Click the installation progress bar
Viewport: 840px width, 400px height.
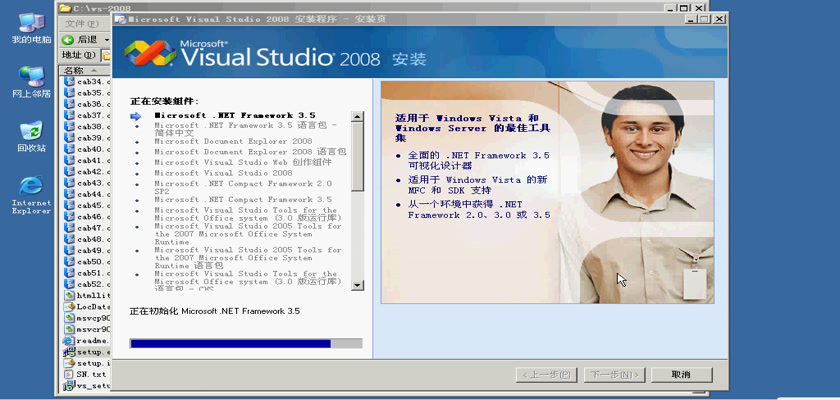(x=246, y=343)
